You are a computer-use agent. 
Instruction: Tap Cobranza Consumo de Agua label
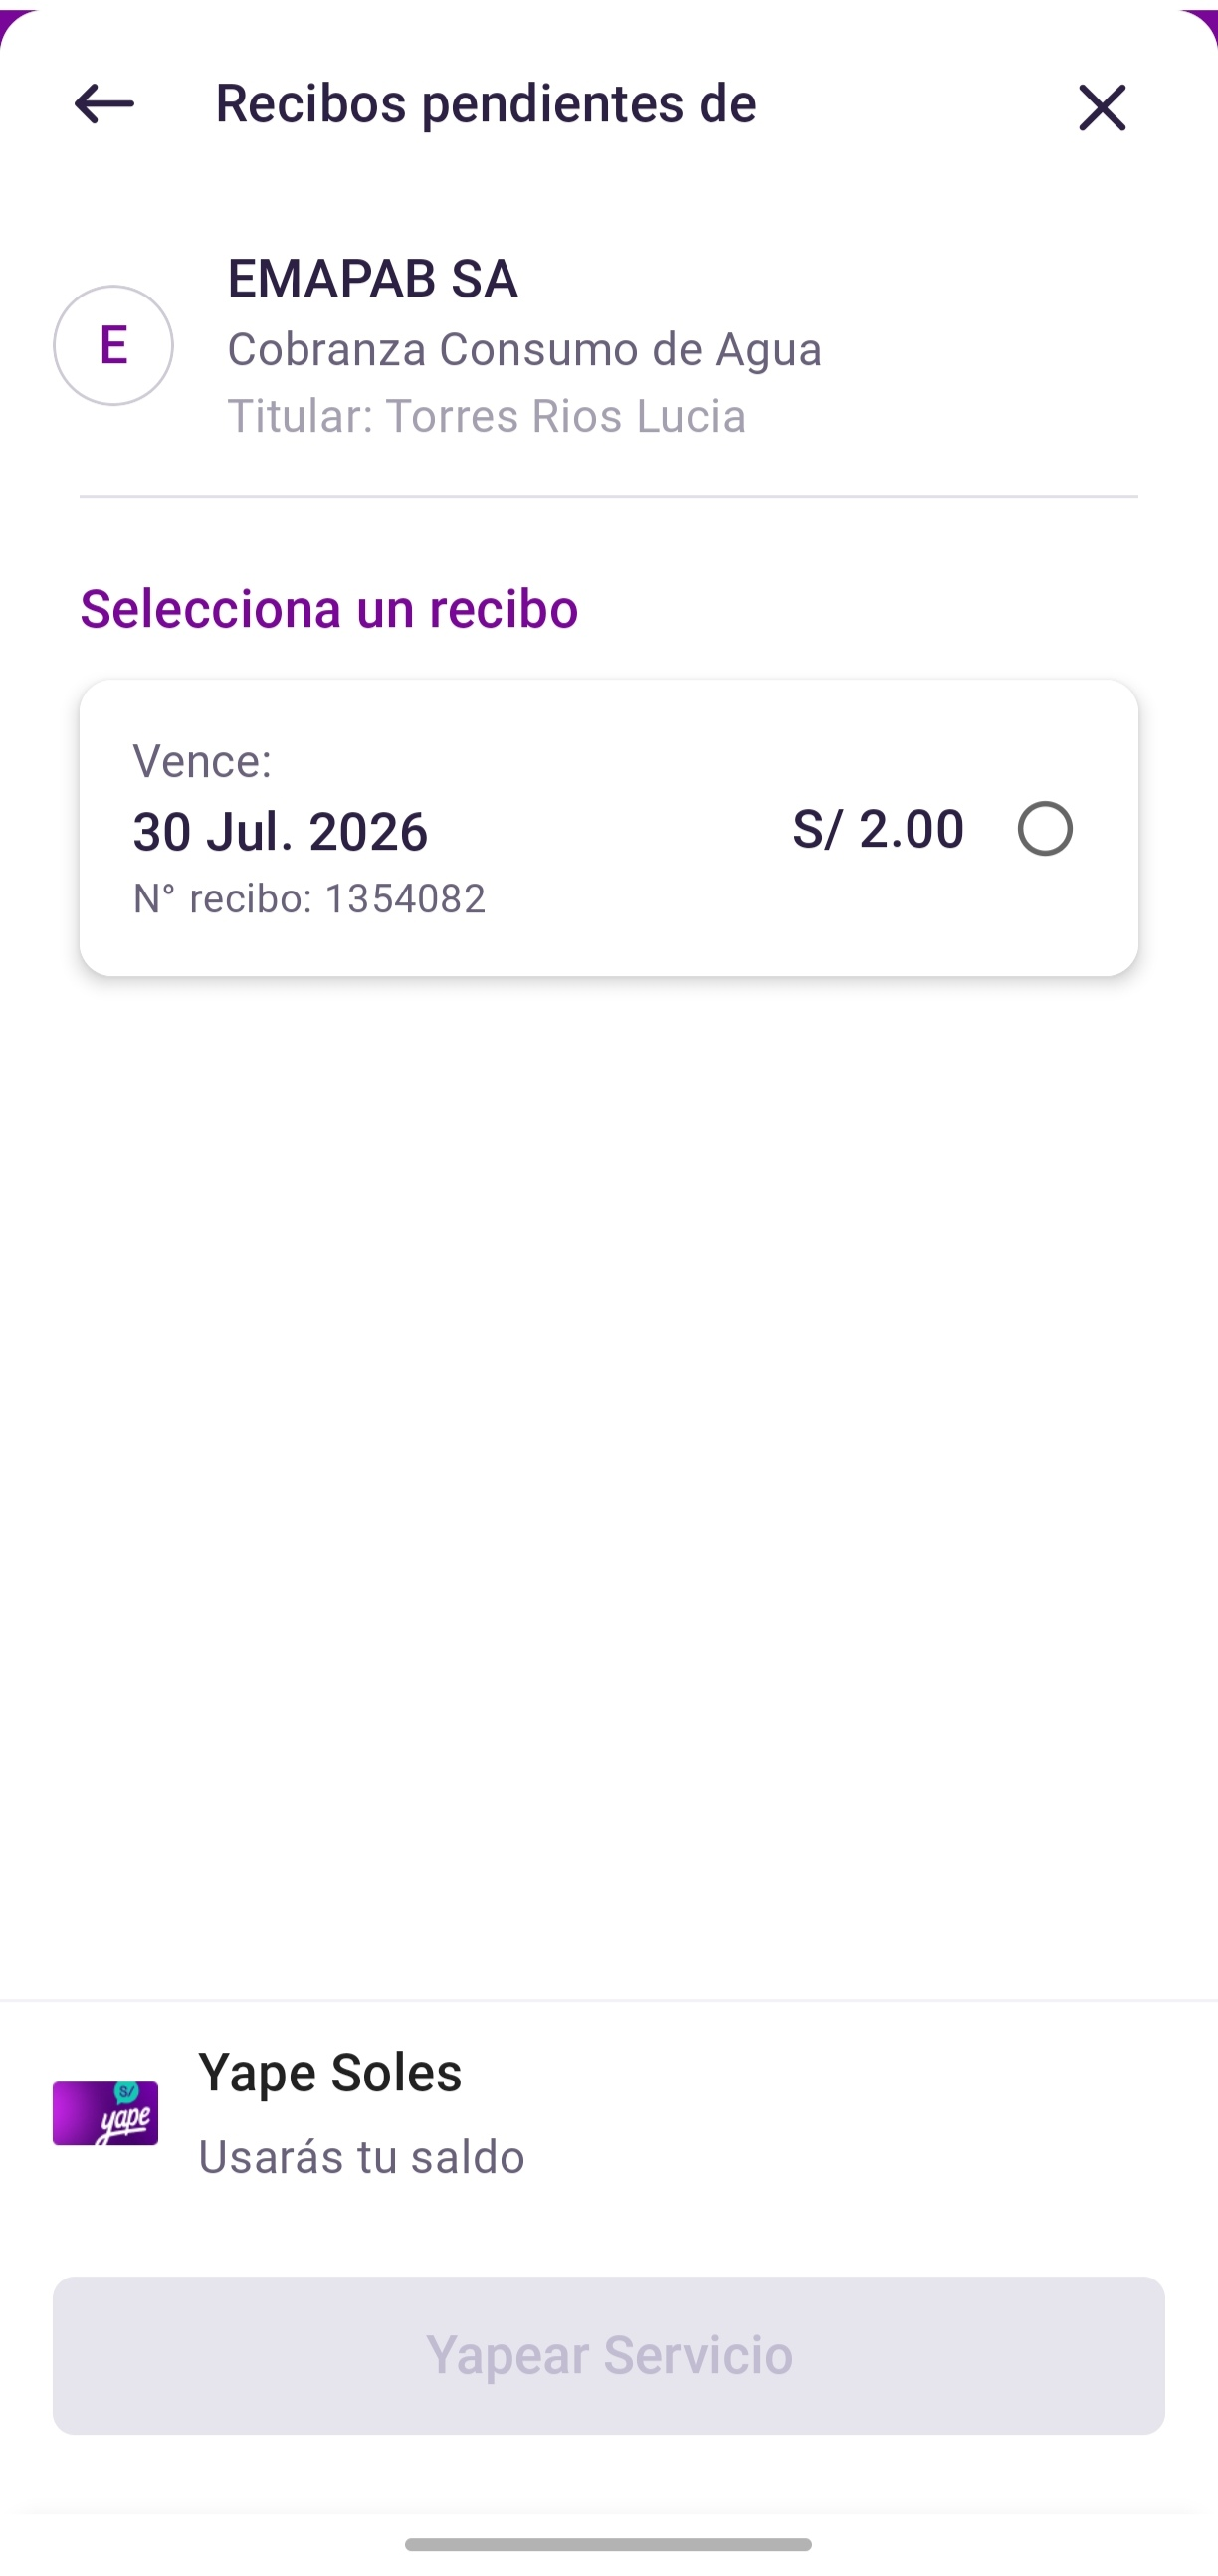click(525, 349)
